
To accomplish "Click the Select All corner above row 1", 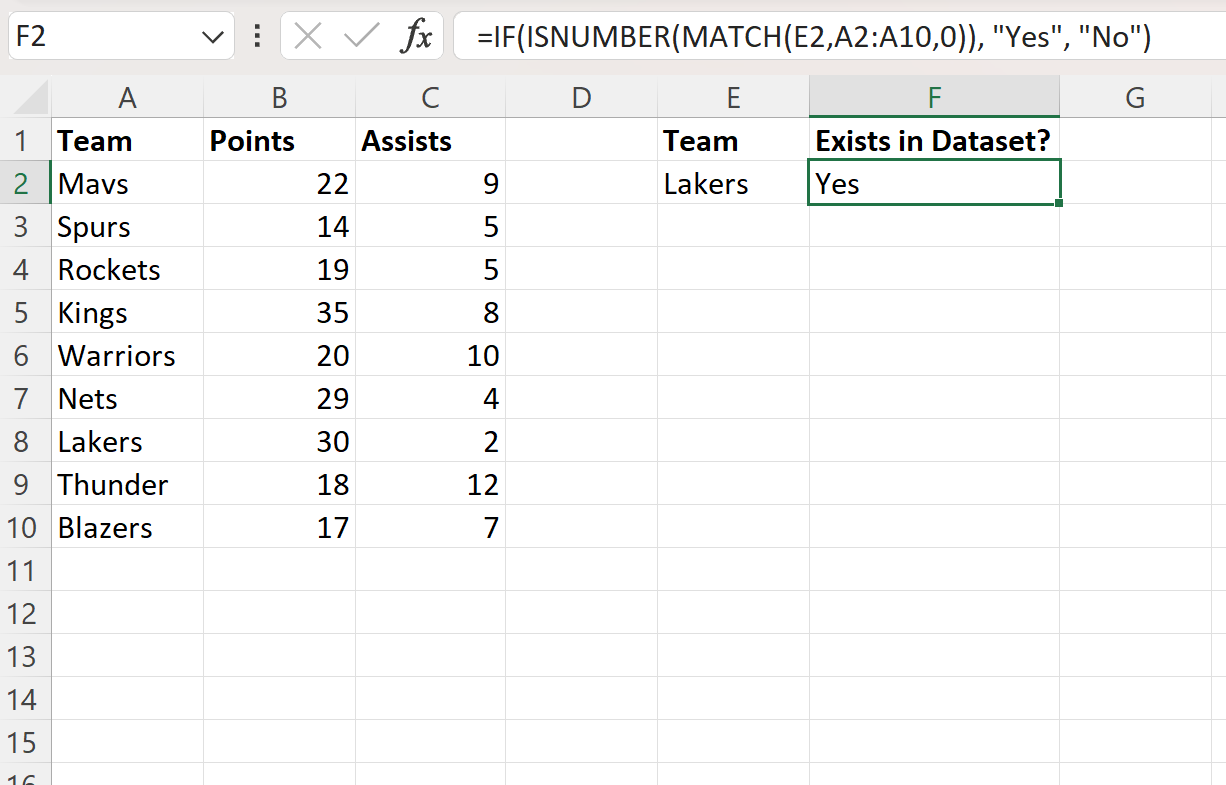I will pyautogui.click(x=26, y=96).
